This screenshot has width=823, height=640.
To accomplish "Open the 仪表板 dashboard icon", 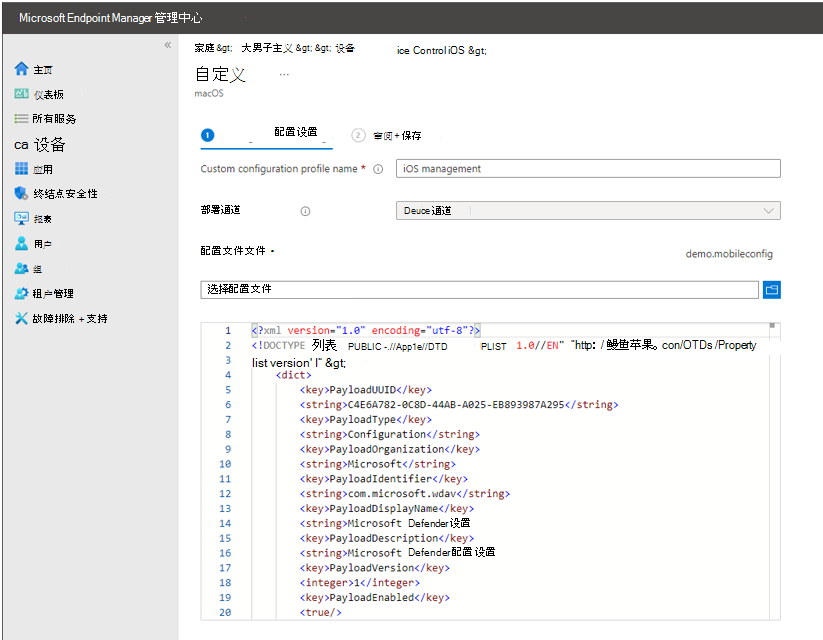I will [x=21, y=94].
